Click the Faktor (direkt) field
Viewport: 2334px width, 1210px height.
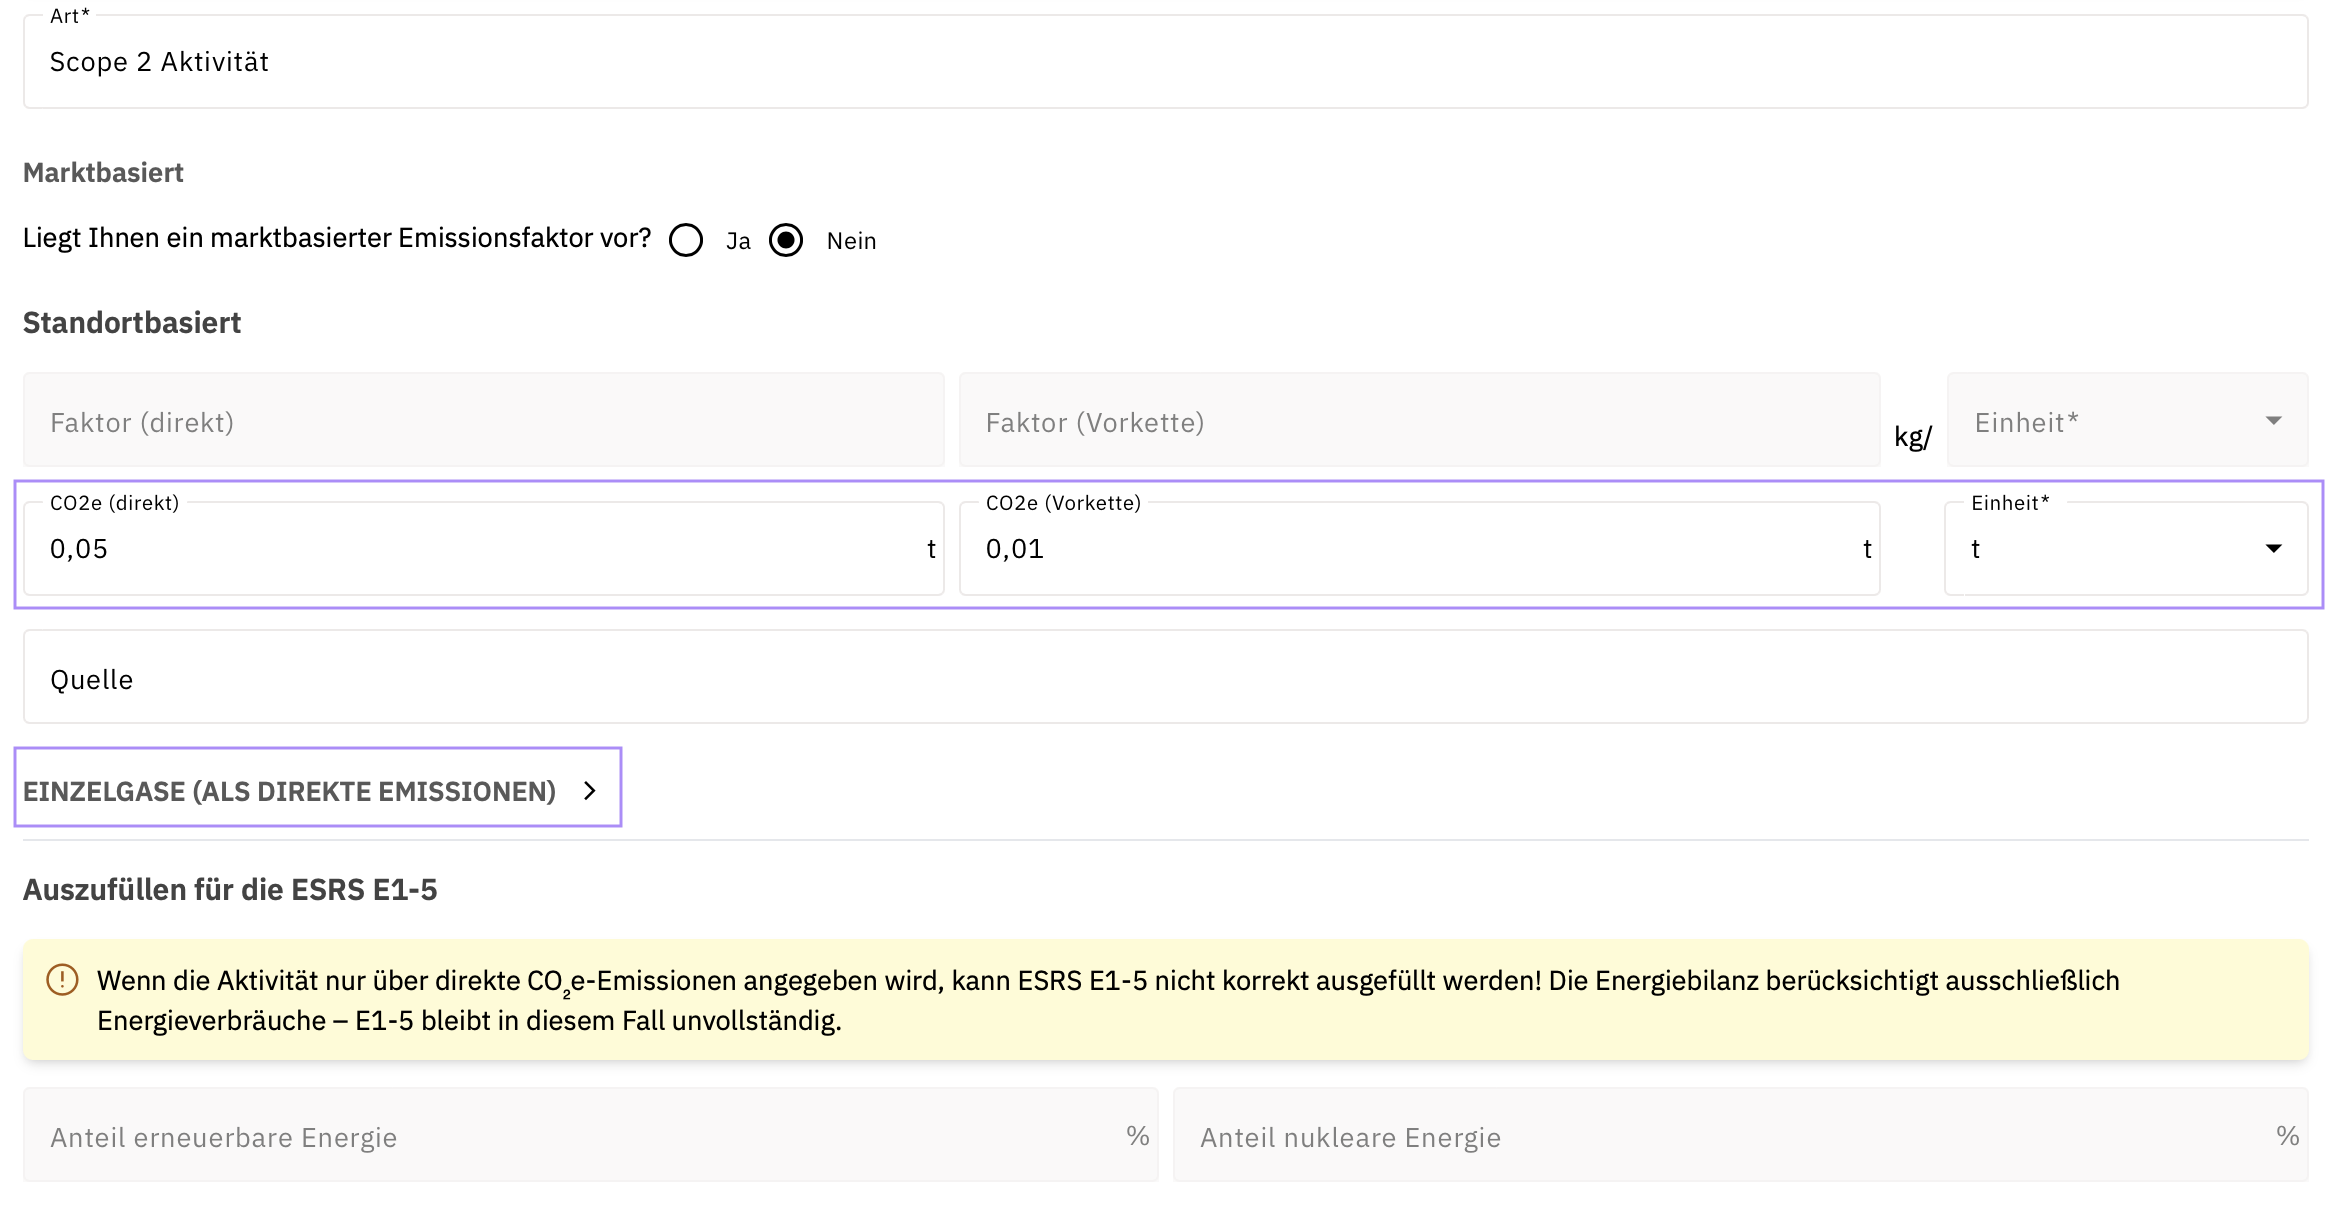[483, 421]
